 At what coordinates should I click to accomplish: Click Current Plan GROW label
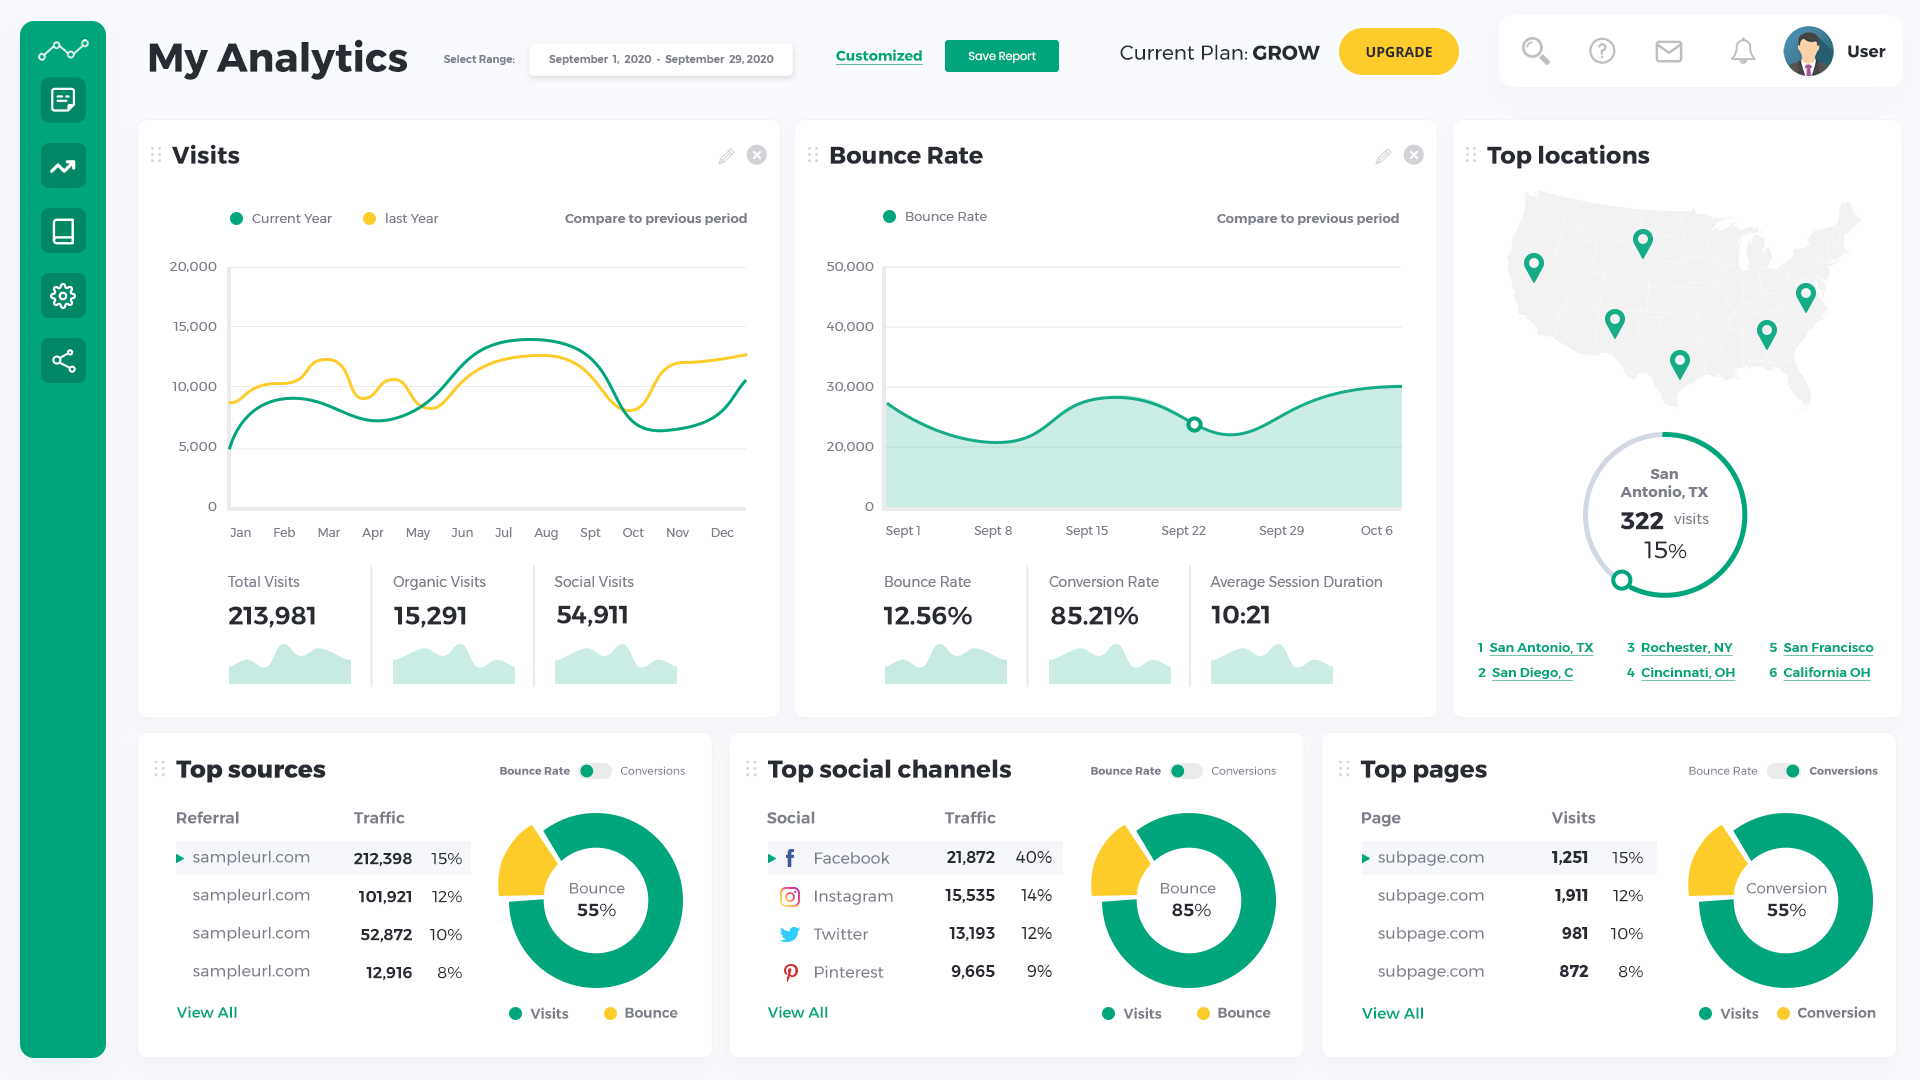[1215, 51]
